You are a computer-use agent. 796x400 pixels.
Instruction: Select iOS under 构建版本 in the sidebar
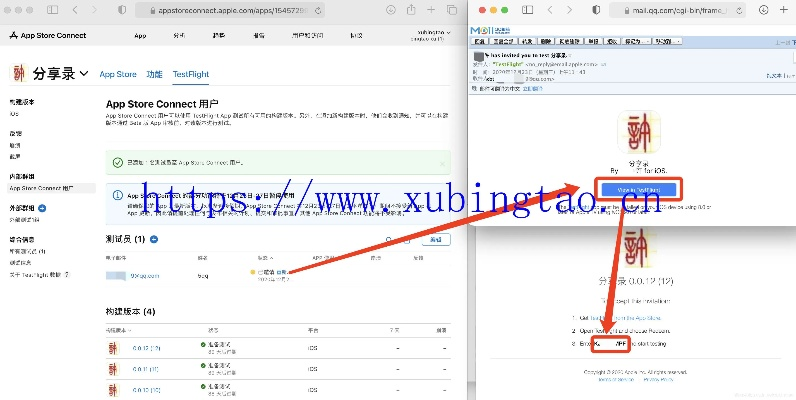14,114
